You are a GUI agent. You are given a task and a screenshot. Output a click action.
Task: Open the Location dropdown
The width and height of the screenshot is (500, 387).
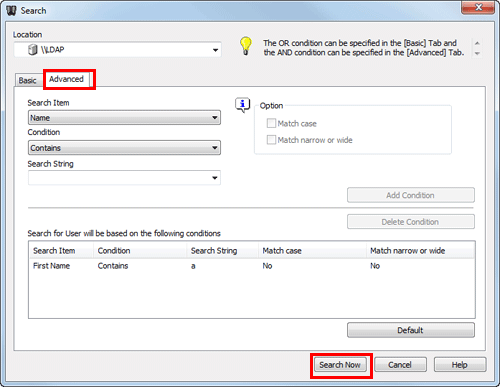(215, 50)
